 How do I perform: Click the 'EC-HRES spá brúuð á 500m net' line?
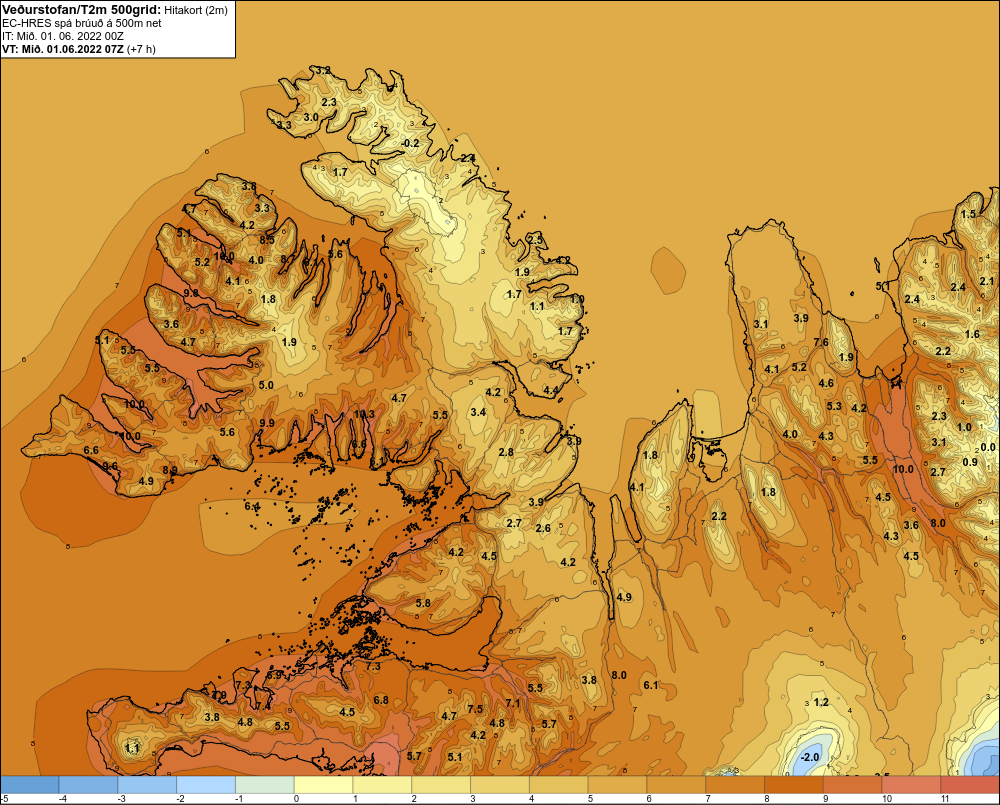82,23
